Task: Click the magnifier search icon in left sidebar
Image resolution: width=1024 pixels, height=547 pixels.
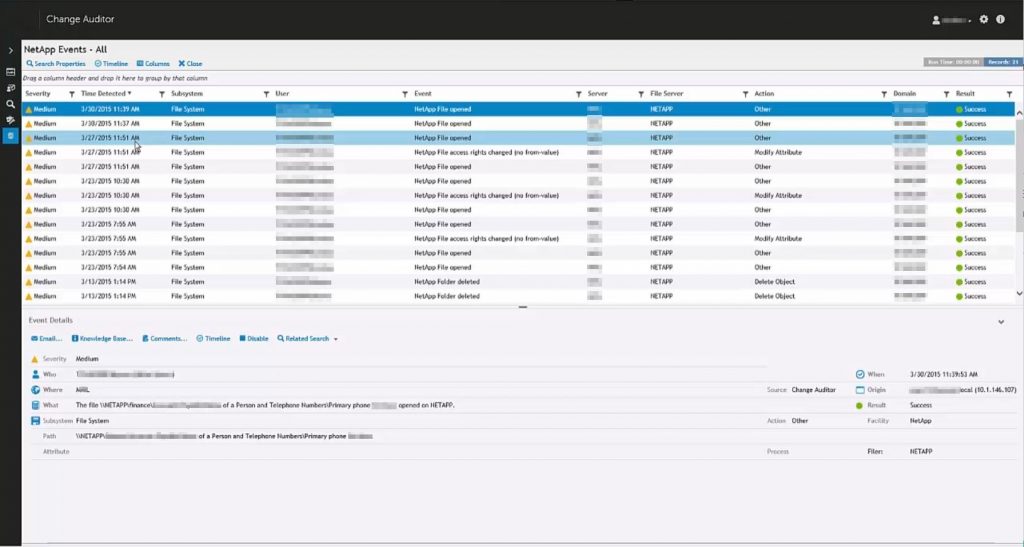Action: pyautogui.click(x=10, y=104)
